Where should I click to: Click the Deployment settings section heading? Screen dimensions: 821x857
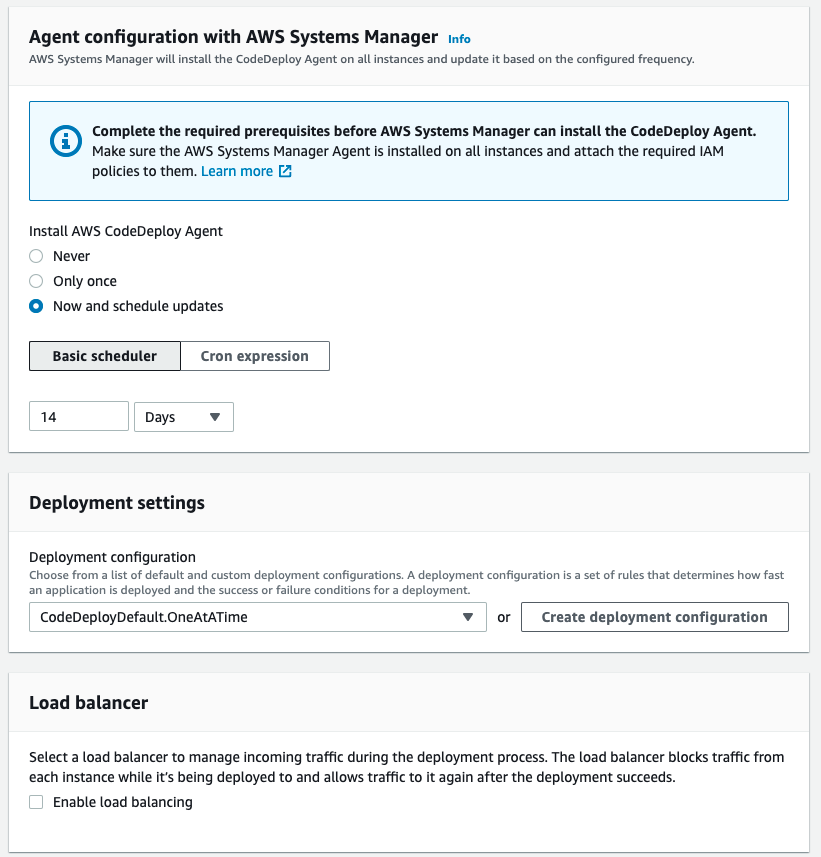point(117,503)
